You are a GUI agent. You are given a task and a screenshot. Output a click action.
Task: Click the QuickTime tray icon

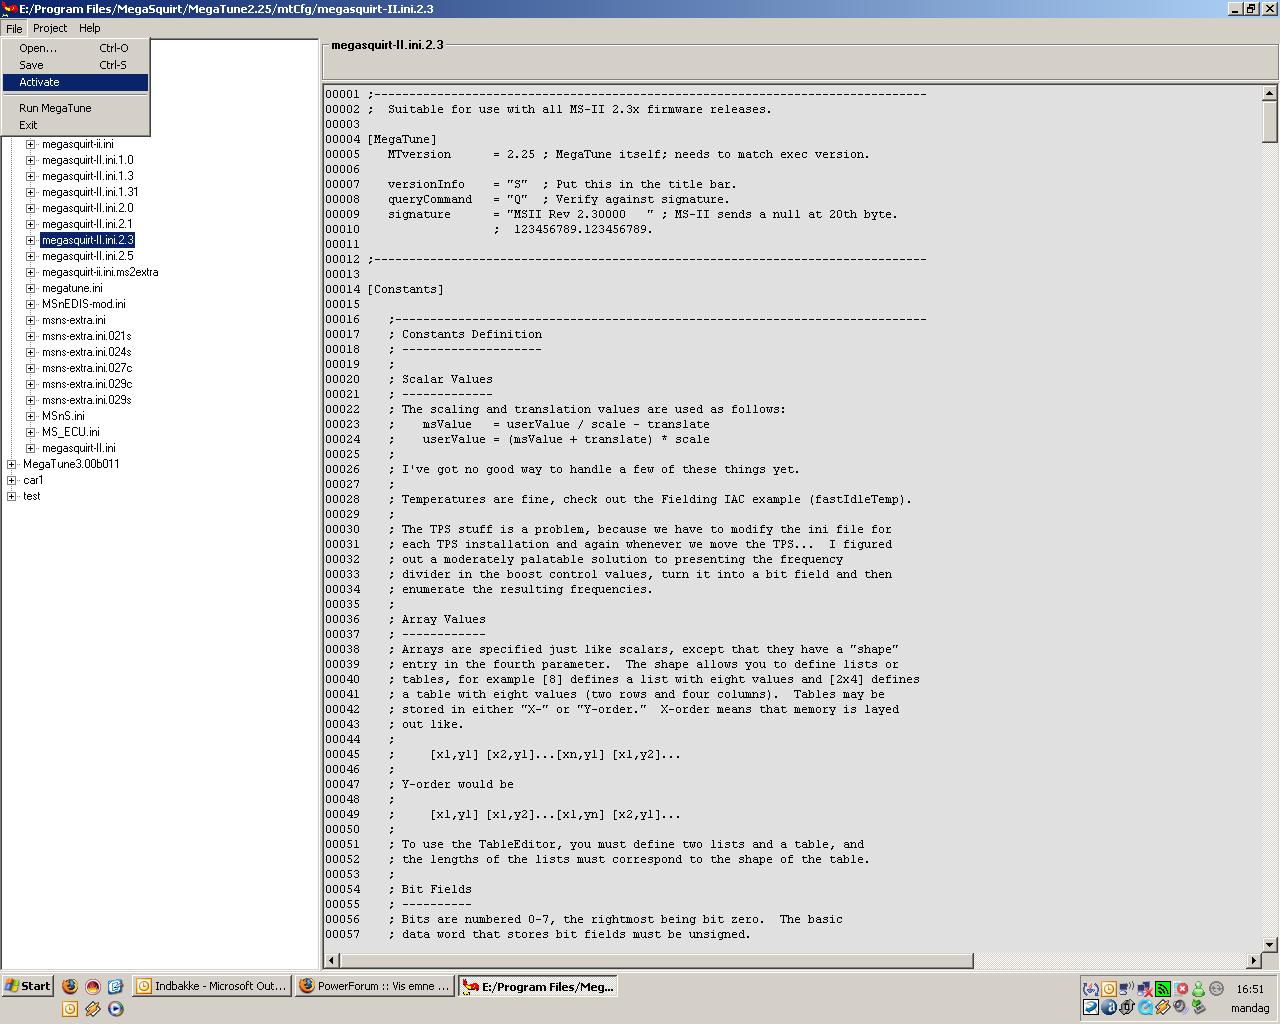pyautogui.click(x=1146, y=1007)
